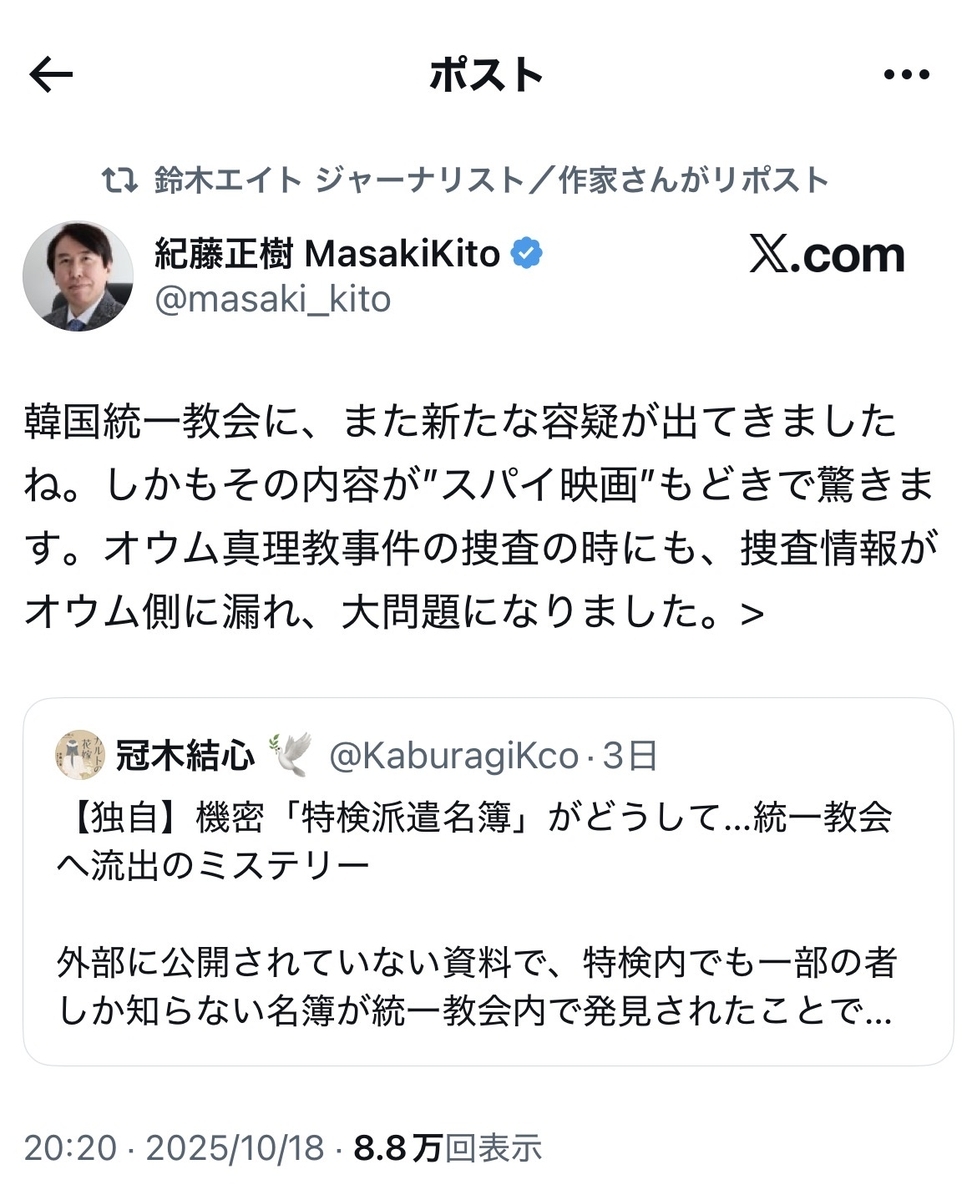The image size is (977, 1200).
Task: Open the @KaburagiKco handle
Action: pos(454,756)
